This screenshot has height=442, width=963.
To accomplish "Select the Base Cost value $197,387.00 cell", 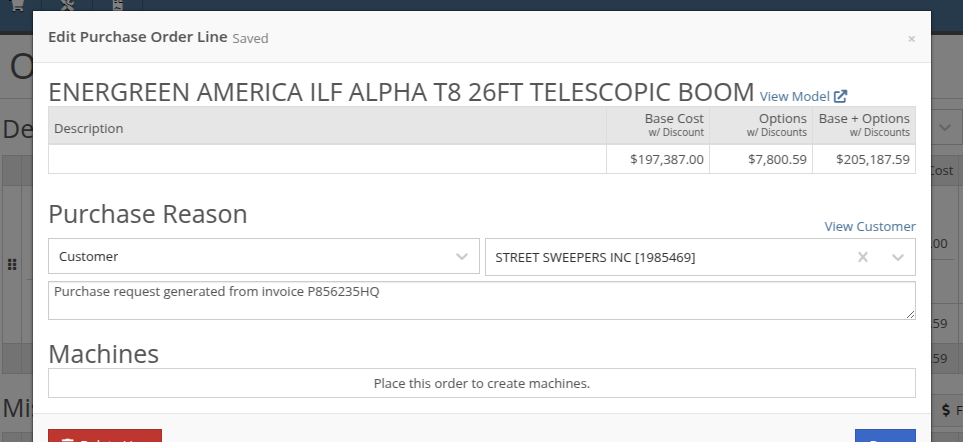I will click(x=658, y=160).
